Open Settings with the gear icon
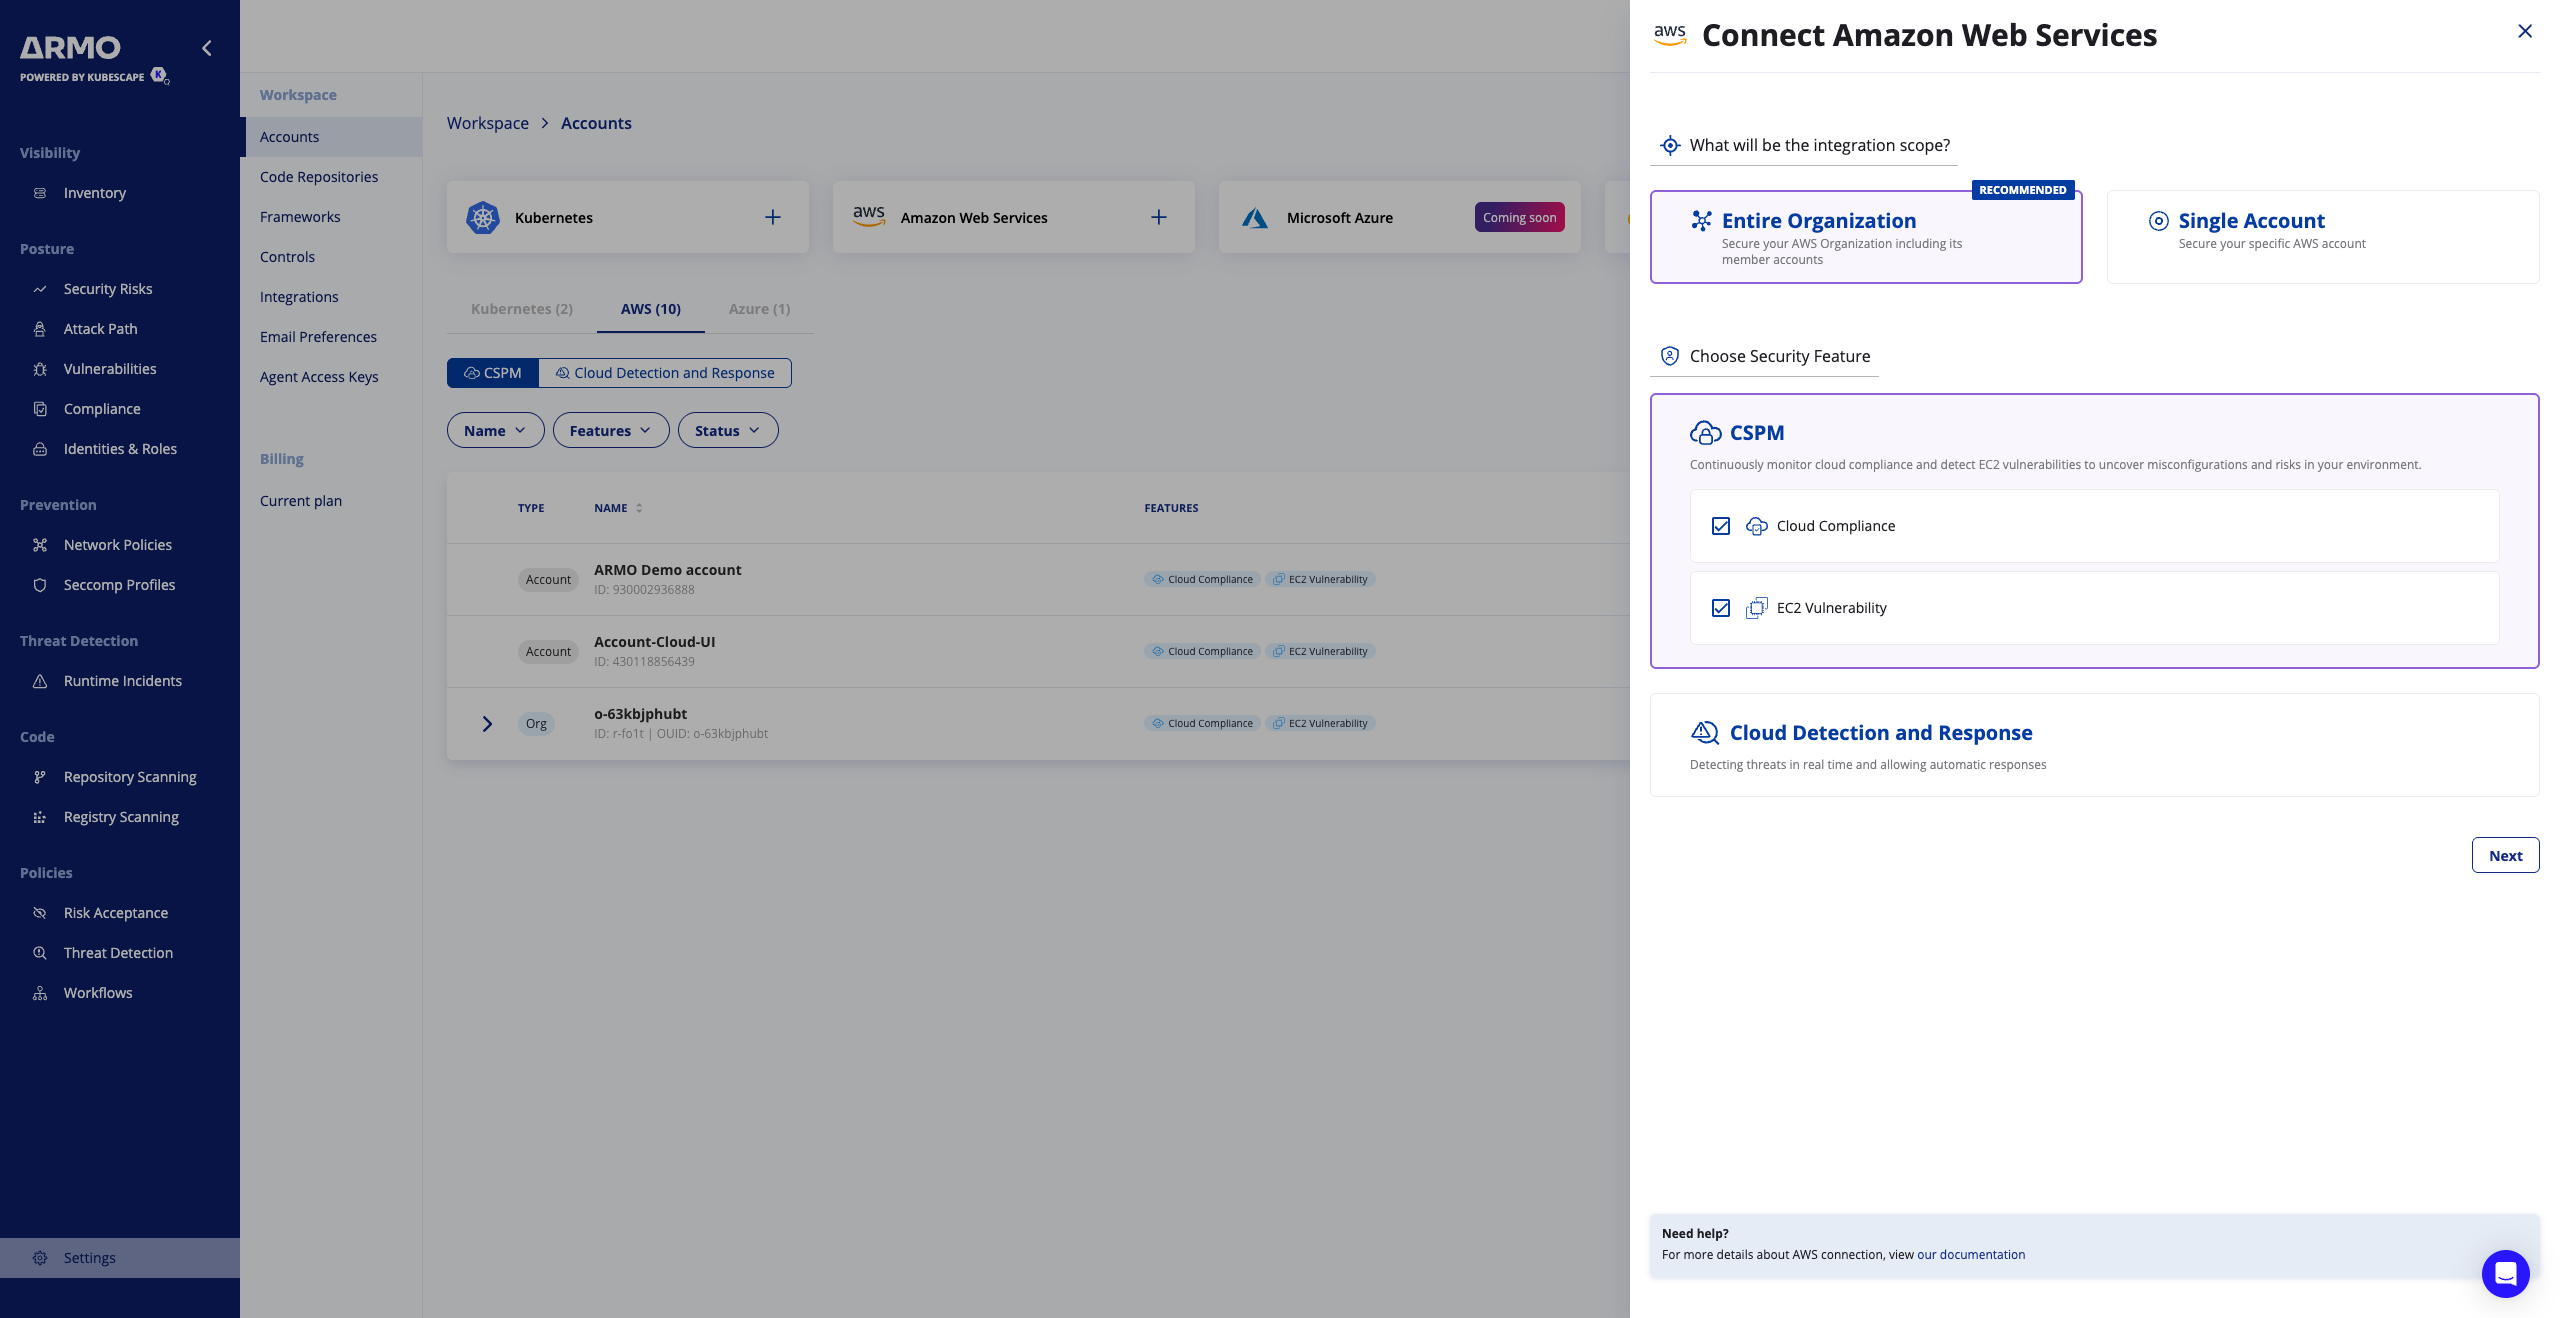Screen dimensions: 2560x1318 pyautogui.click(x=40, y=1258)
